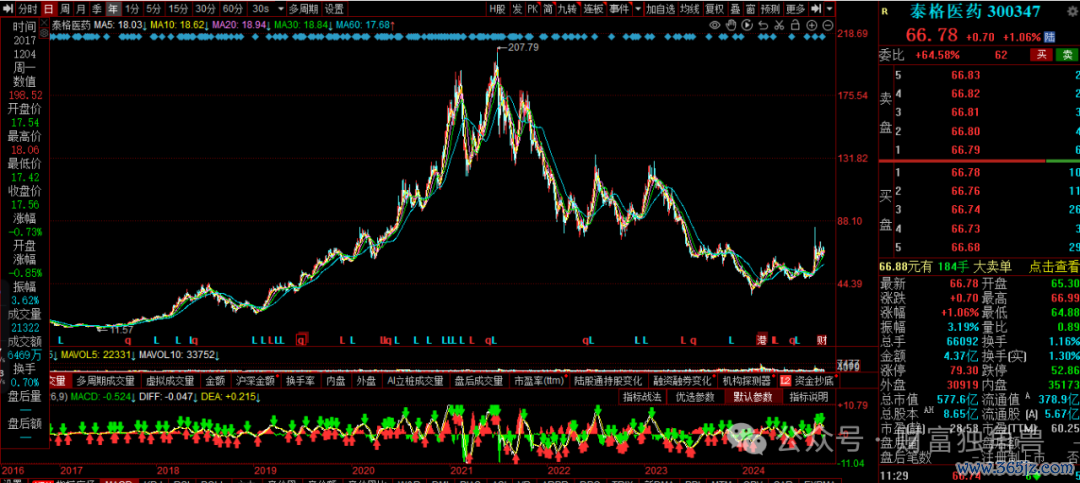Click the replay circle icon above chart

747,25
